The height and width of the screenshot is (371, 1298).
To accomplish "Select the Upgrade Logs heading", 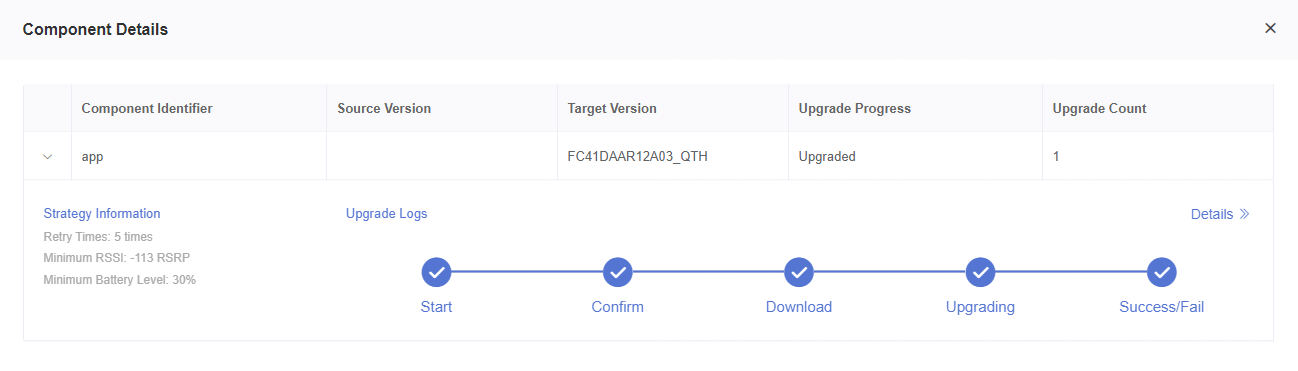I will point(386,214).
